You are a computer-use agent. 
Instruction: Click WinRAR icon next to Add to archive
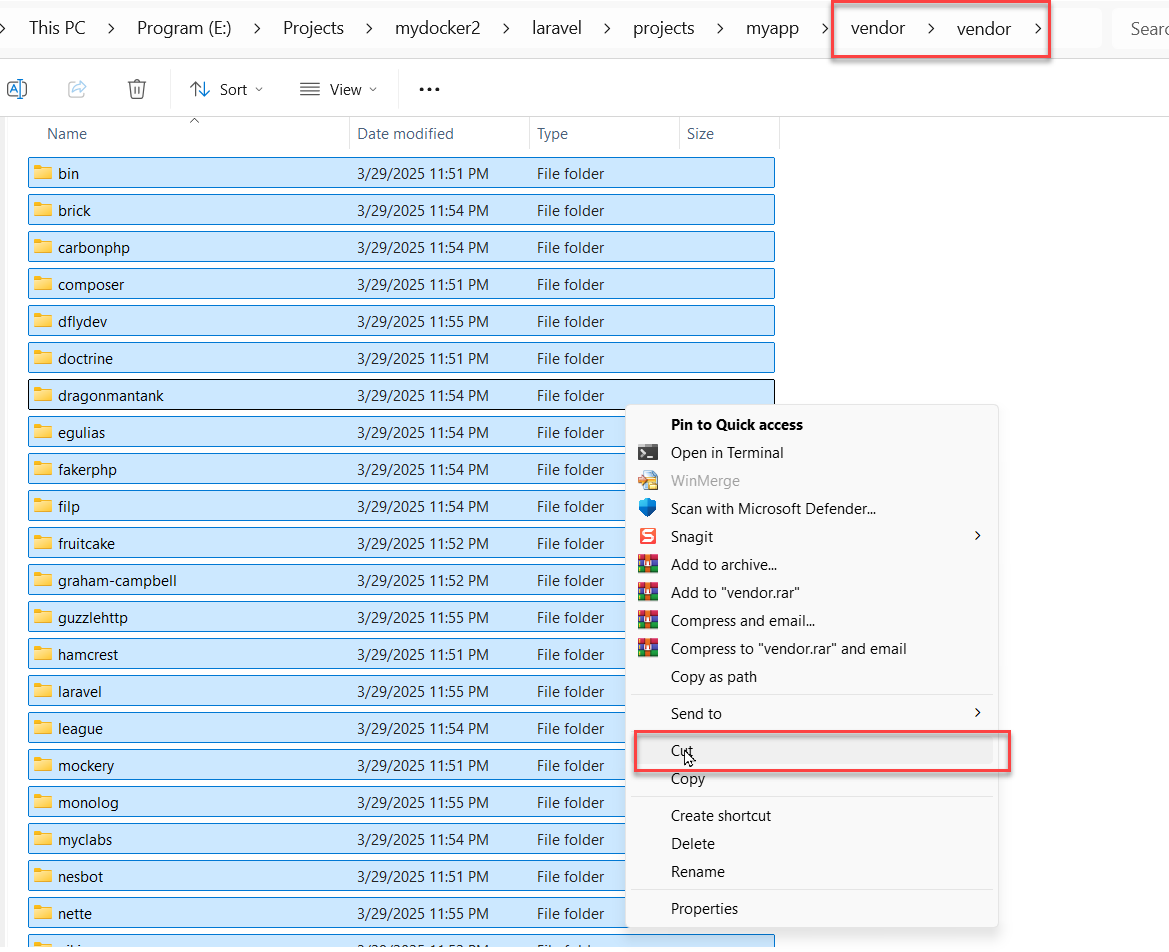(648, 564)
